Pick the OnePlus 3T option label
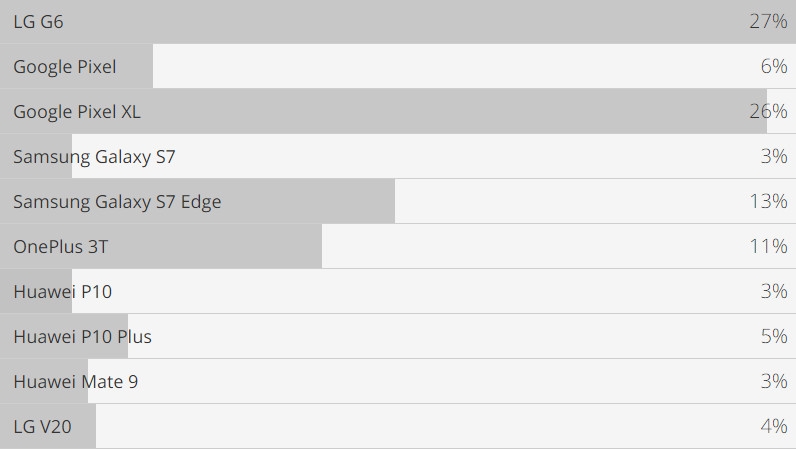 point(61,247)
